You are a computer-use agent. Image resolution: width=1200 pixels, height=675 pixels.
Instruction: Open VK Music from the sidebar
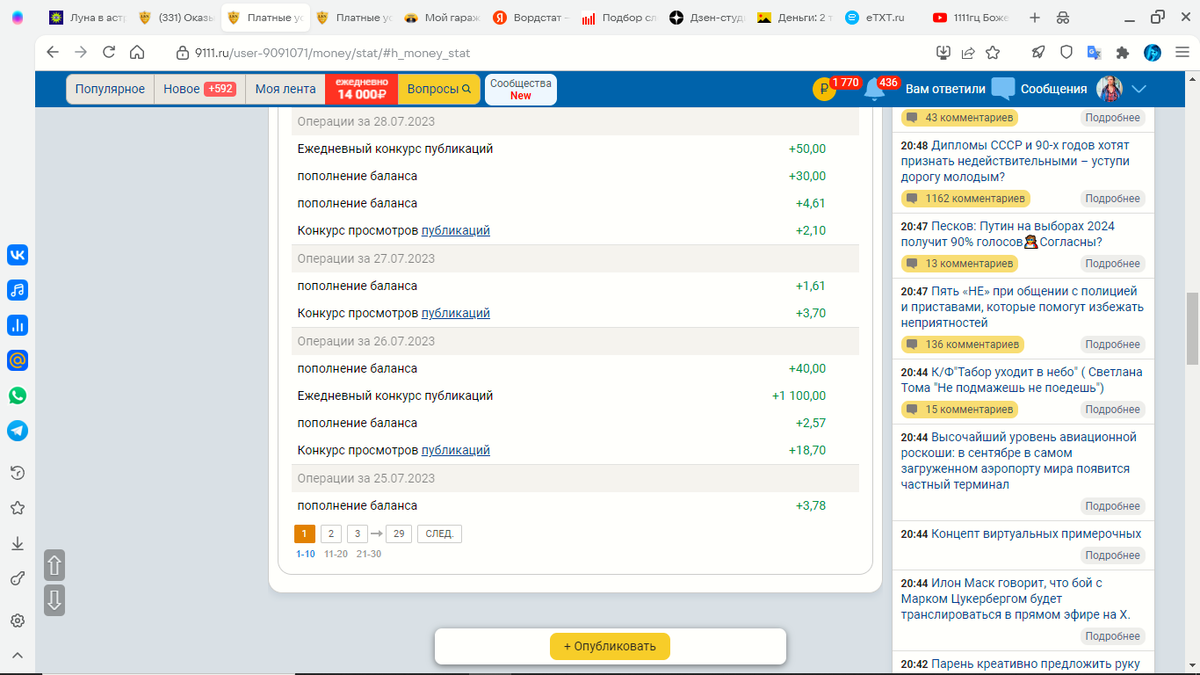coord(17,290)
